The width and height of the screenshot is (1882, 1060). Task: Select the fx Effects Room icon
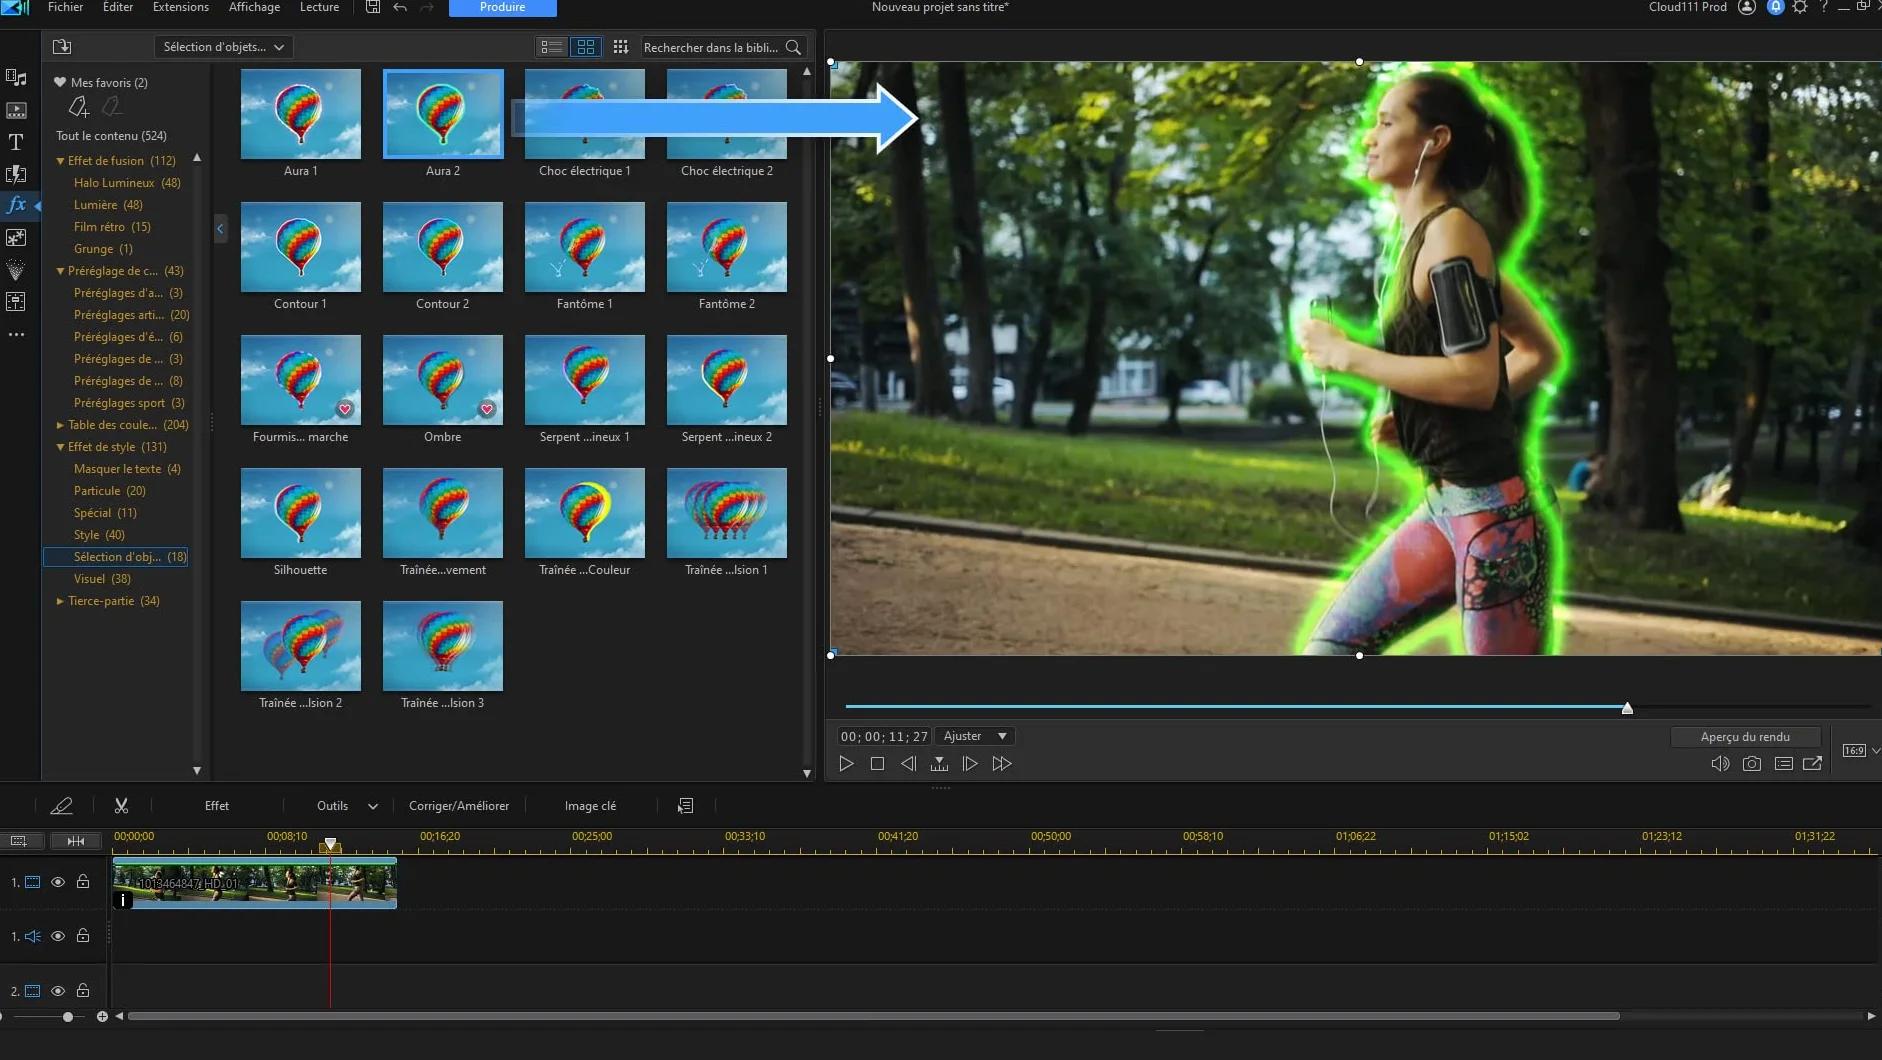click(16, 205)
